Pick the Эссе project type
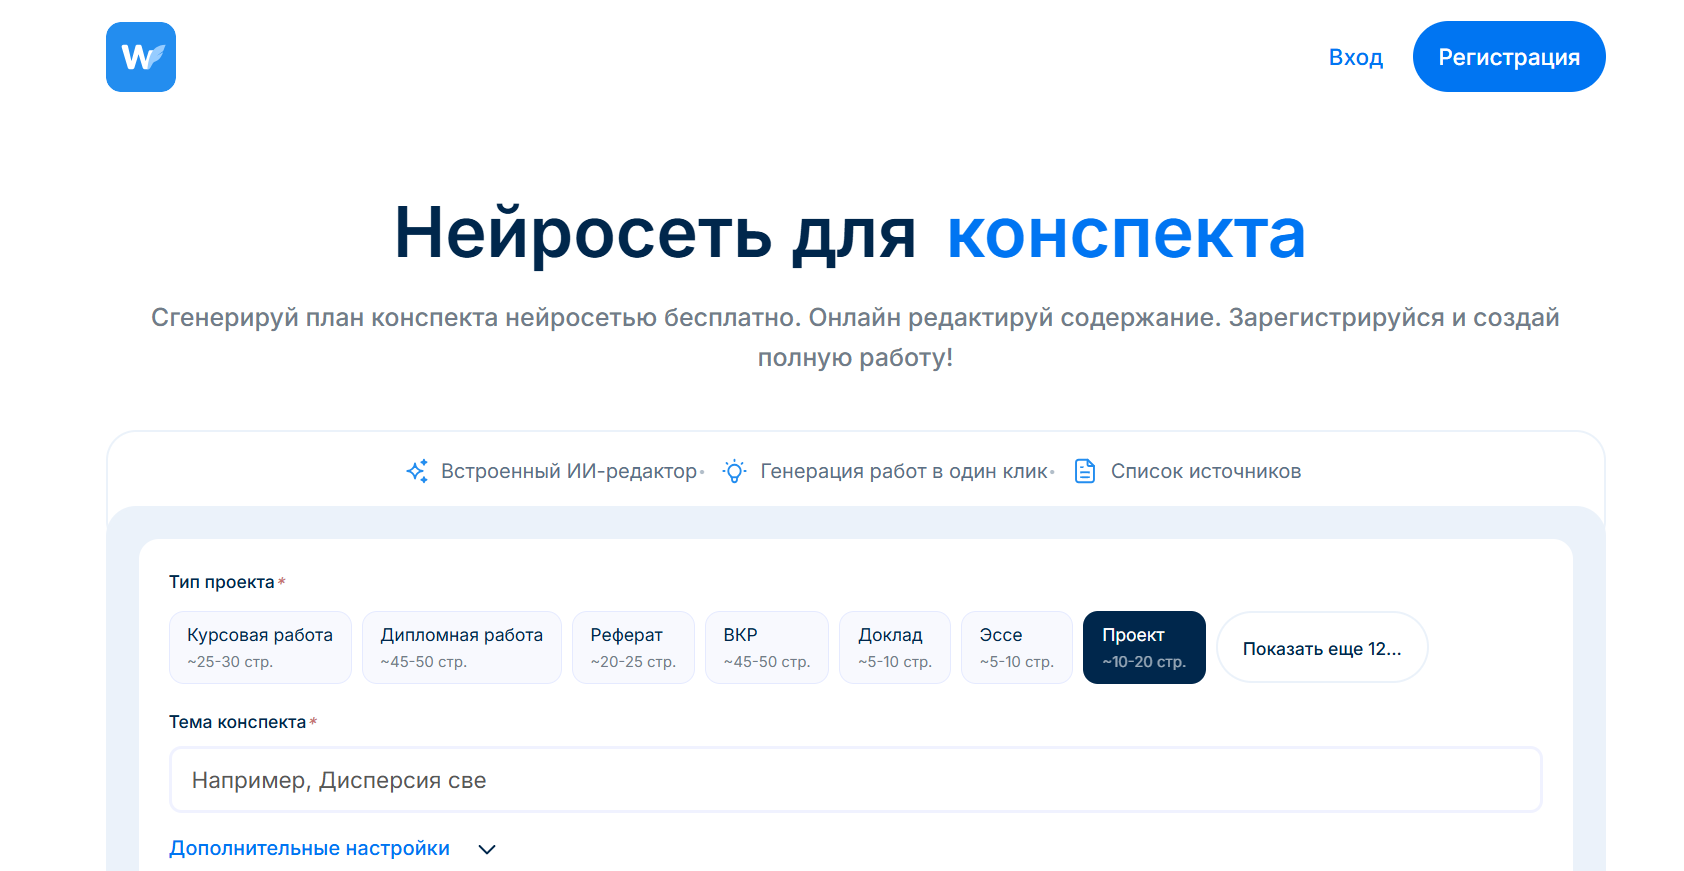 [x=1016, y=647]
